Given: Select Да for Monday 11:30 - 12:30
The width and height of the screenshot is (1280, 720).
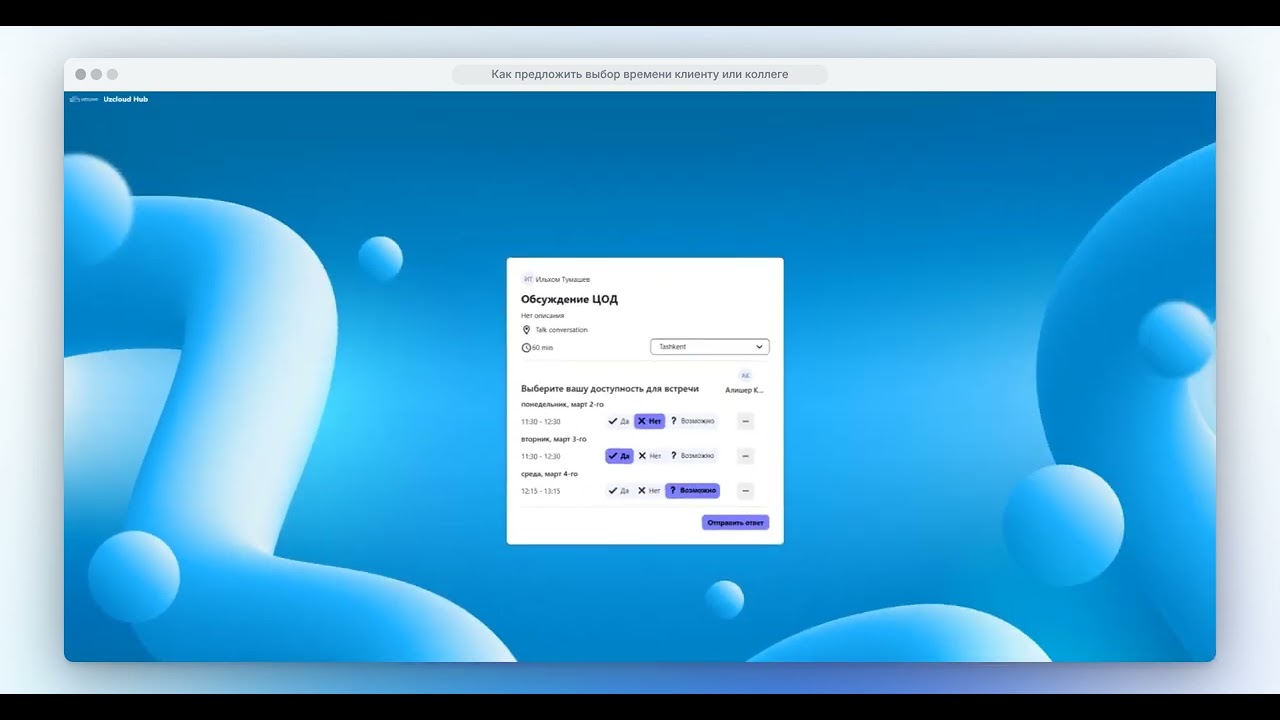Looking at the screenshot, I should 619,421.
